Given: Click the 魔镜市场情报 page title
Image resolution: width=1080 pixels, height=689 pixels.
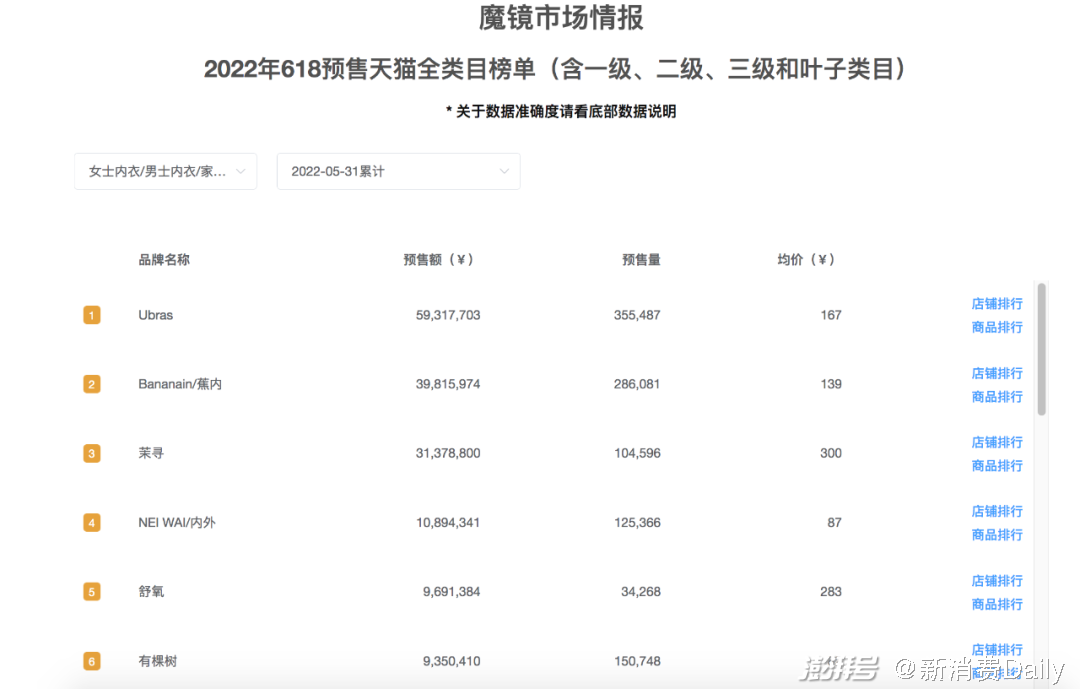Looking at the screenshot, I should pos(561,18).
